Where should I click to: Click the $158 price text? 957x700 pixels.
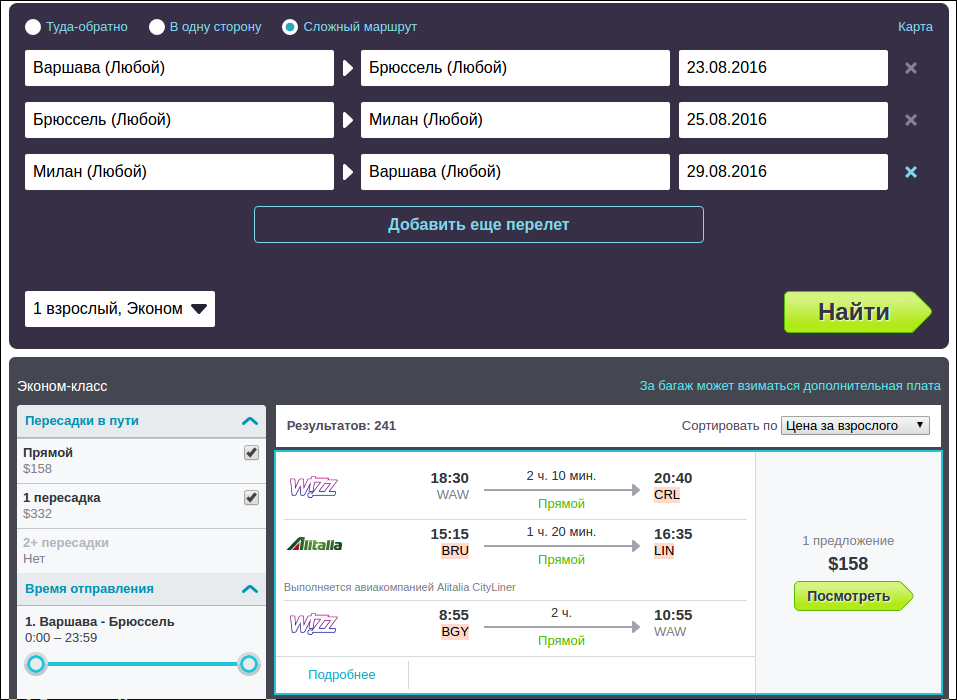pyautogui.click(x=848, y=563)
